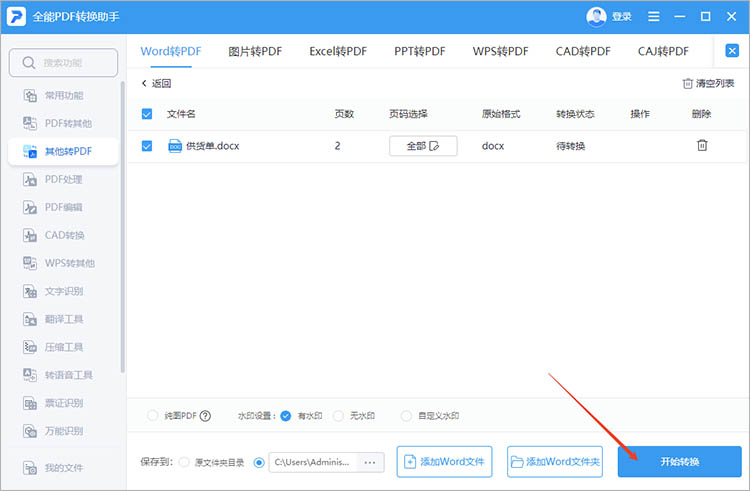
Task: Click the help icon next to 纯图PDF
Action: pos(205,416)
